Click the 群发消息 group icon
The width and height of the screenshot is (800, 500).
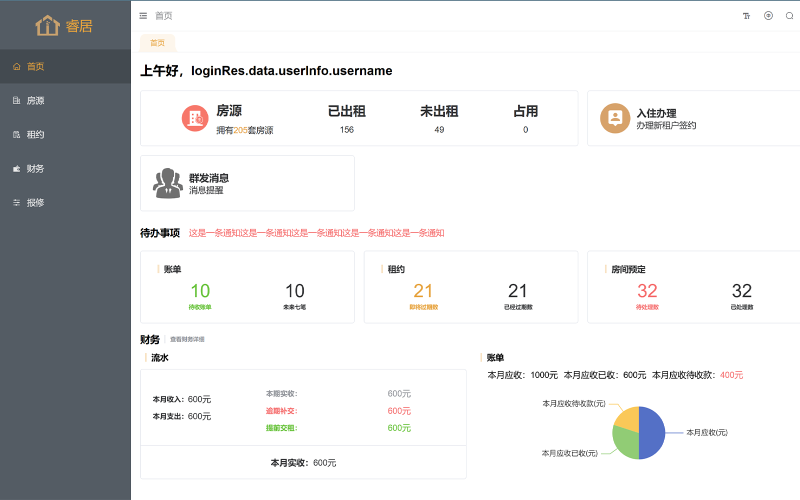[x=167, y=183]
